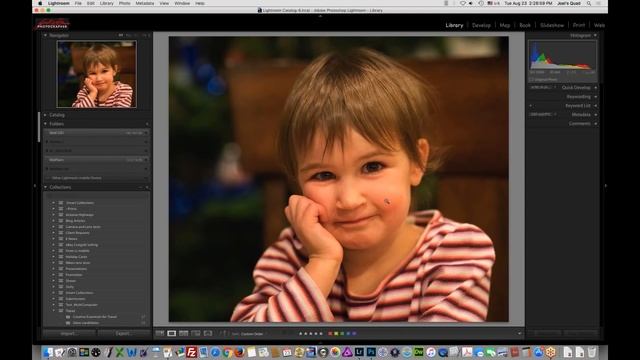Open People view icon in toolbar

point(208,333)
